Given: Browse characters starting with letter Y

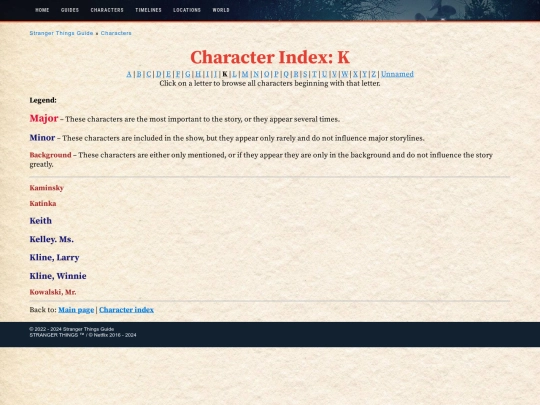Looking at the screenshot, I should [365, 74].
